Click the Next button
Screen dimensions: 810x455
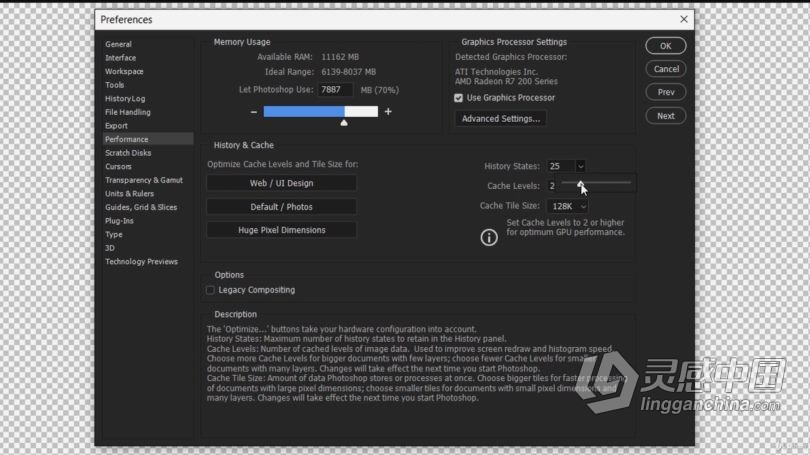(665, 116)
